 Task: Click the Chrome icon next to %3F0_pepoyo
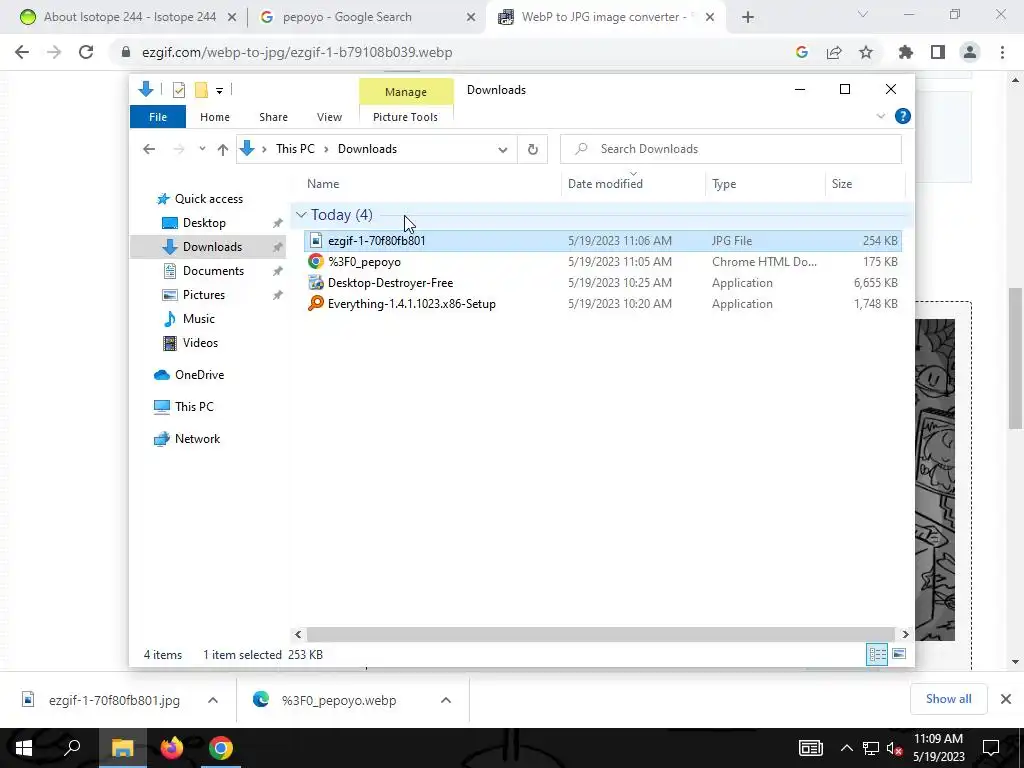tap(315, 262)
